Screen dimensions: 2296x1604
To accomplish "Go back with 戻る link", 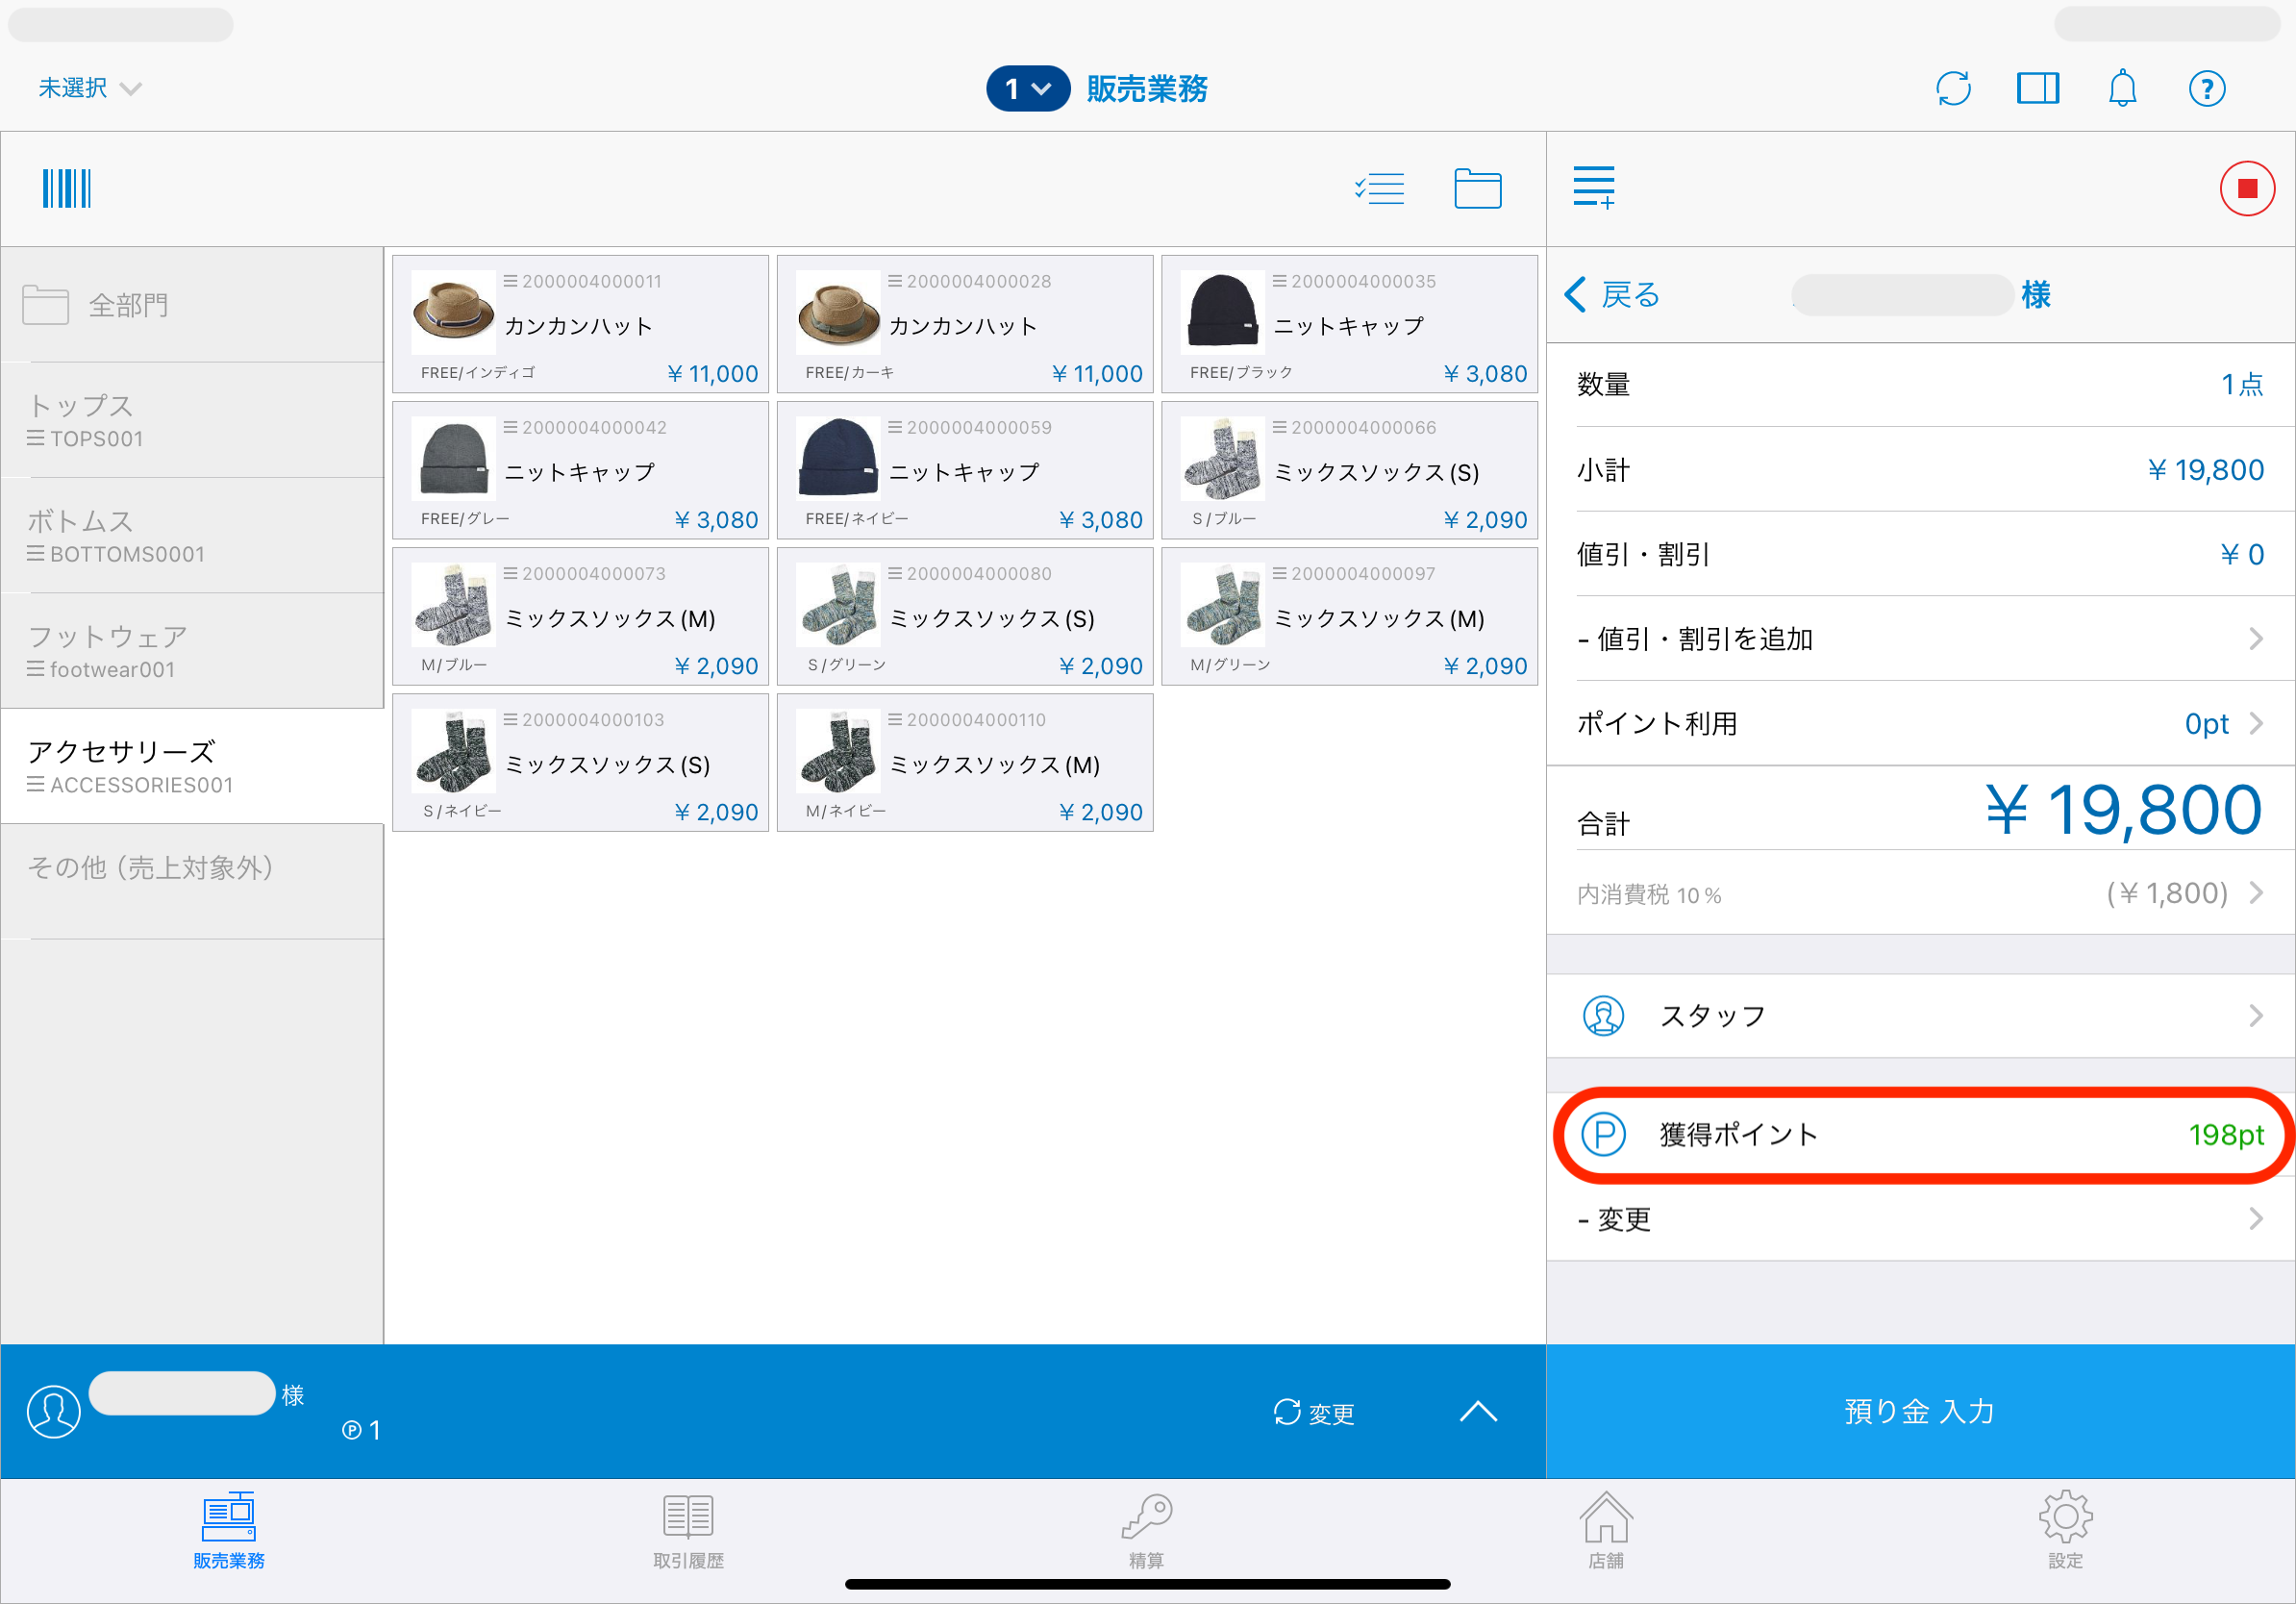I will tap(1612, 295).
